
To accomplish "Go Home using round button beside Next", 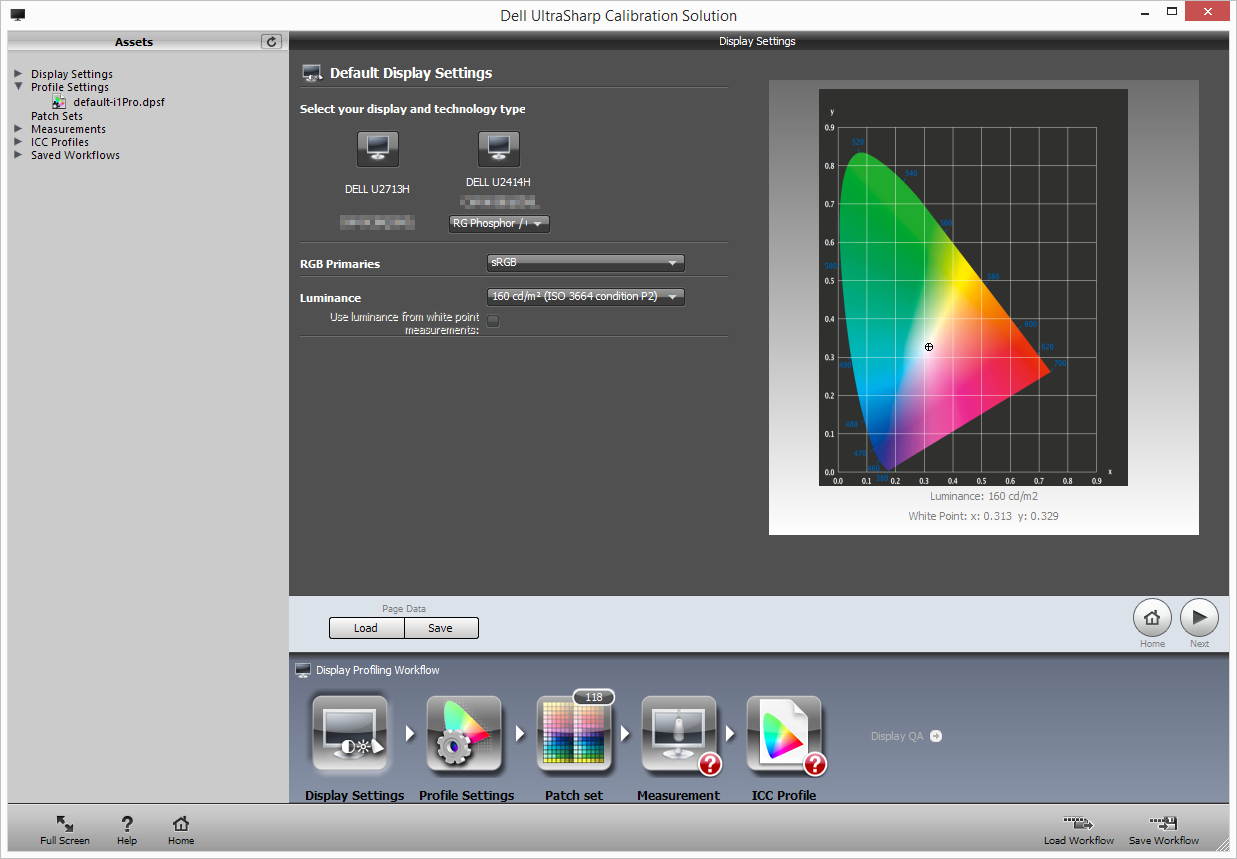I will pos(1152,618).
